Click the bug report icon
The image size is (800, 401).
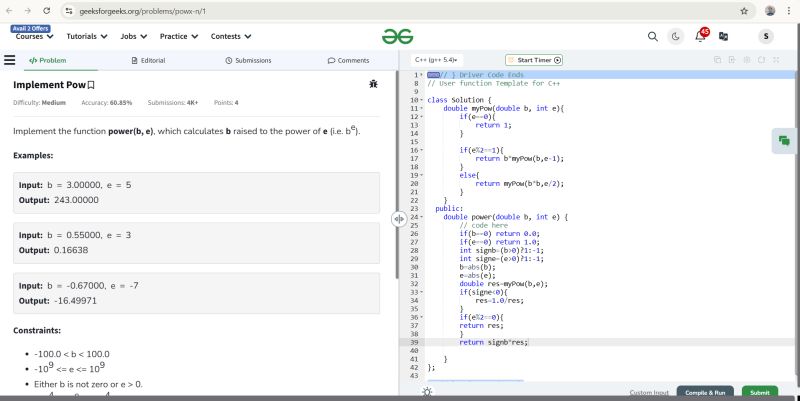pos(373,85)
